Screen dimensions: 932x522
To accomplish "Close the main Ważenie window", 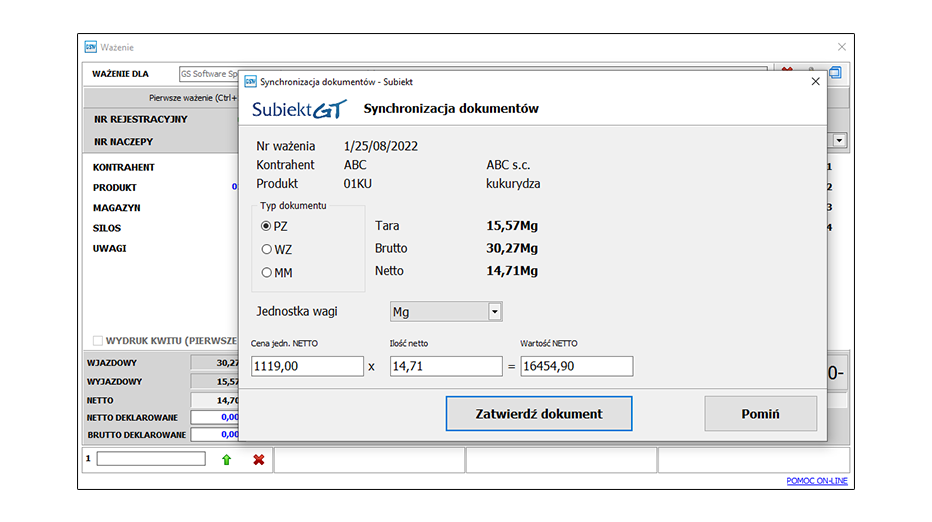I will click(x=841, y=47).
